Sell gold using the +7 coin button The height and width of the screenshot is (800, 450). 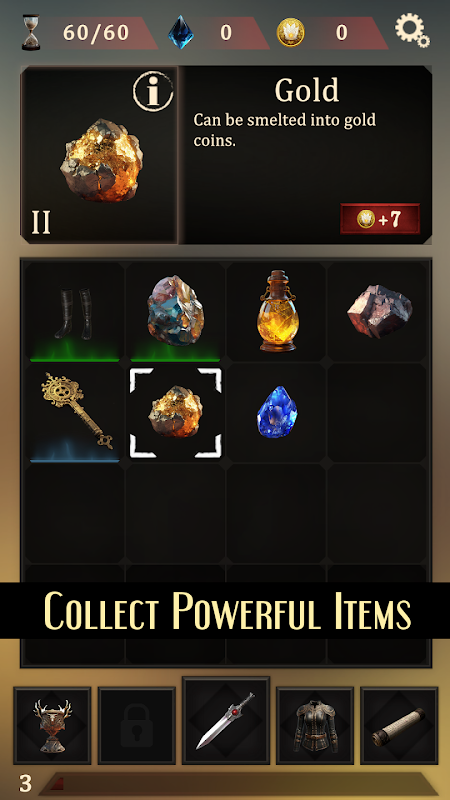coord(380,219)
